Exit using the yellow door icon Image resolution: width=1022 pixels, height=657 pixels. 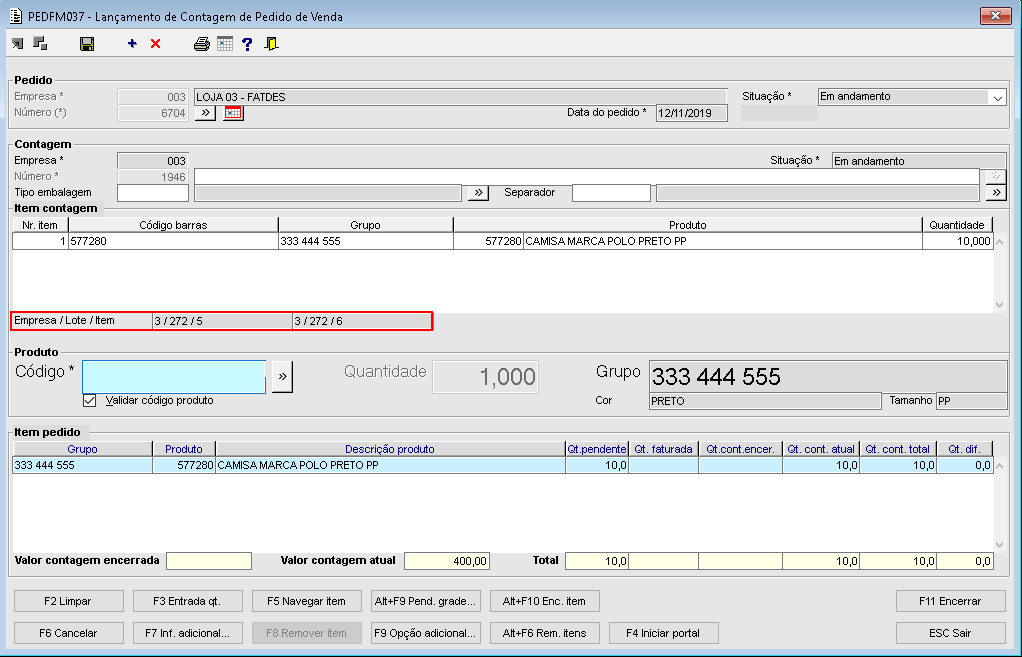[x=271, y=44]
